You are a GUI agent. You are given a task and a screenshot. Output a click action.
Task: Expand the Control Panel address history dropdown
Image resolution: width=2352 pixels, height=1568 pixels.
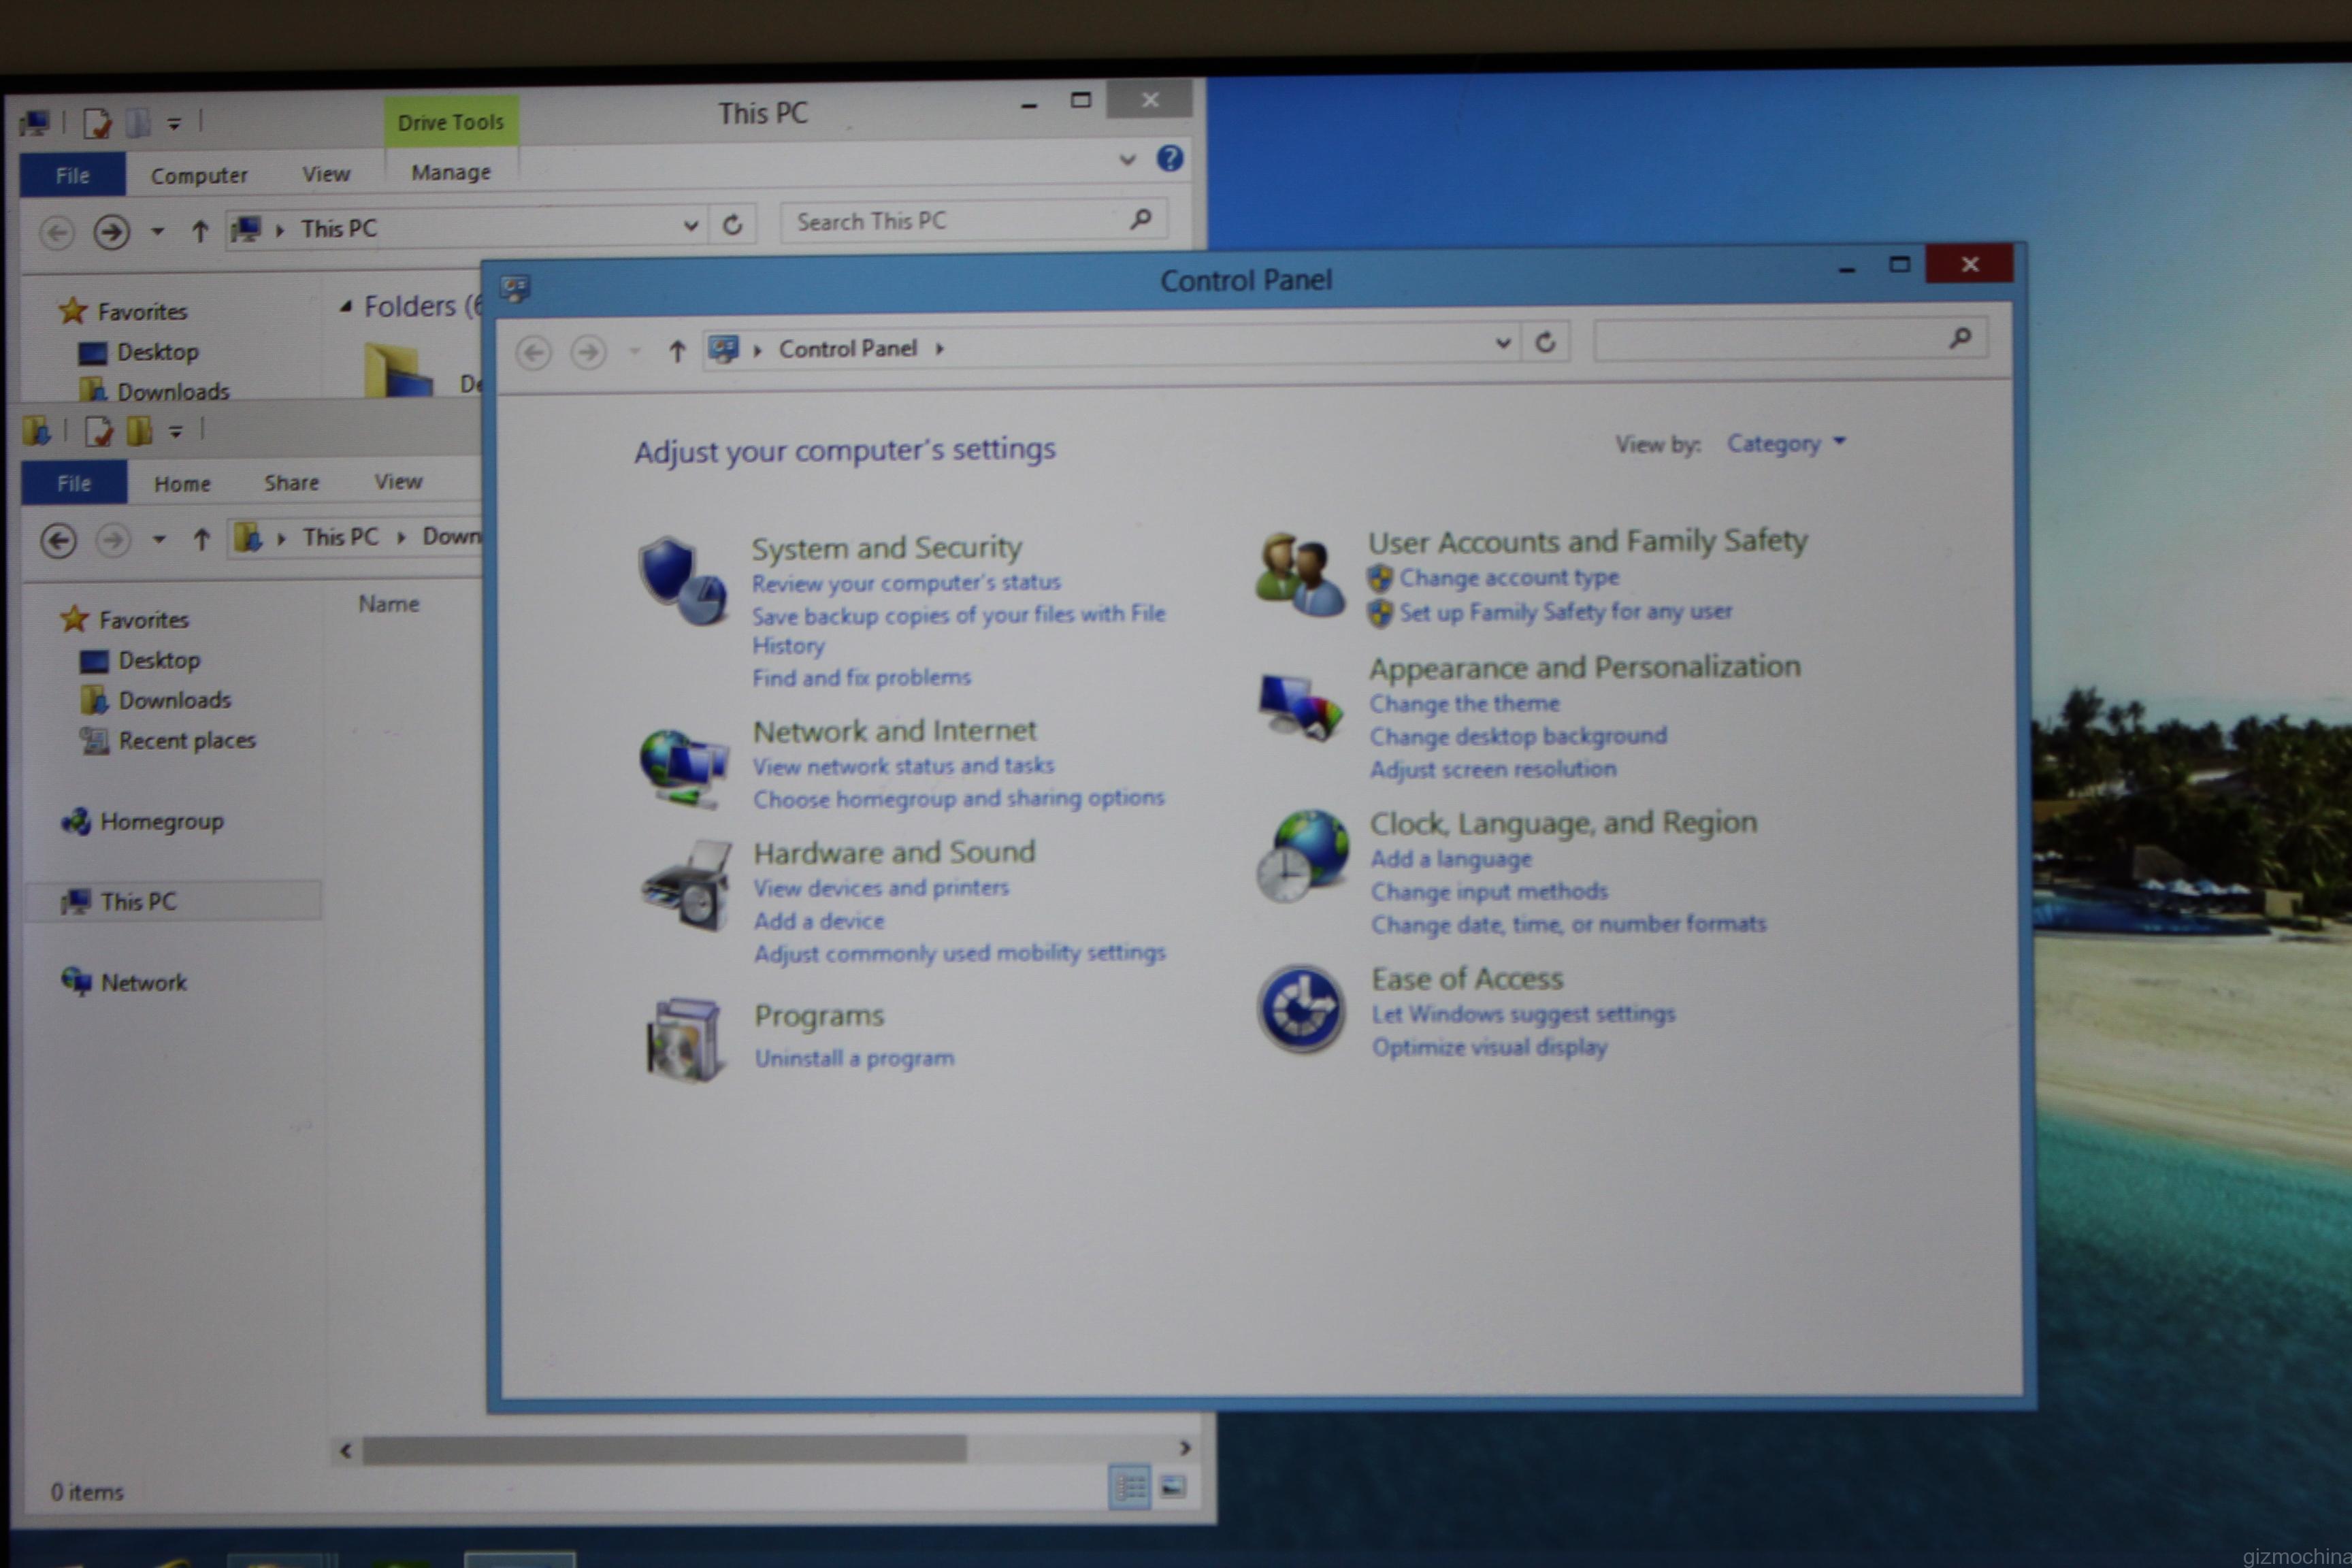[x=1502, y=343]
